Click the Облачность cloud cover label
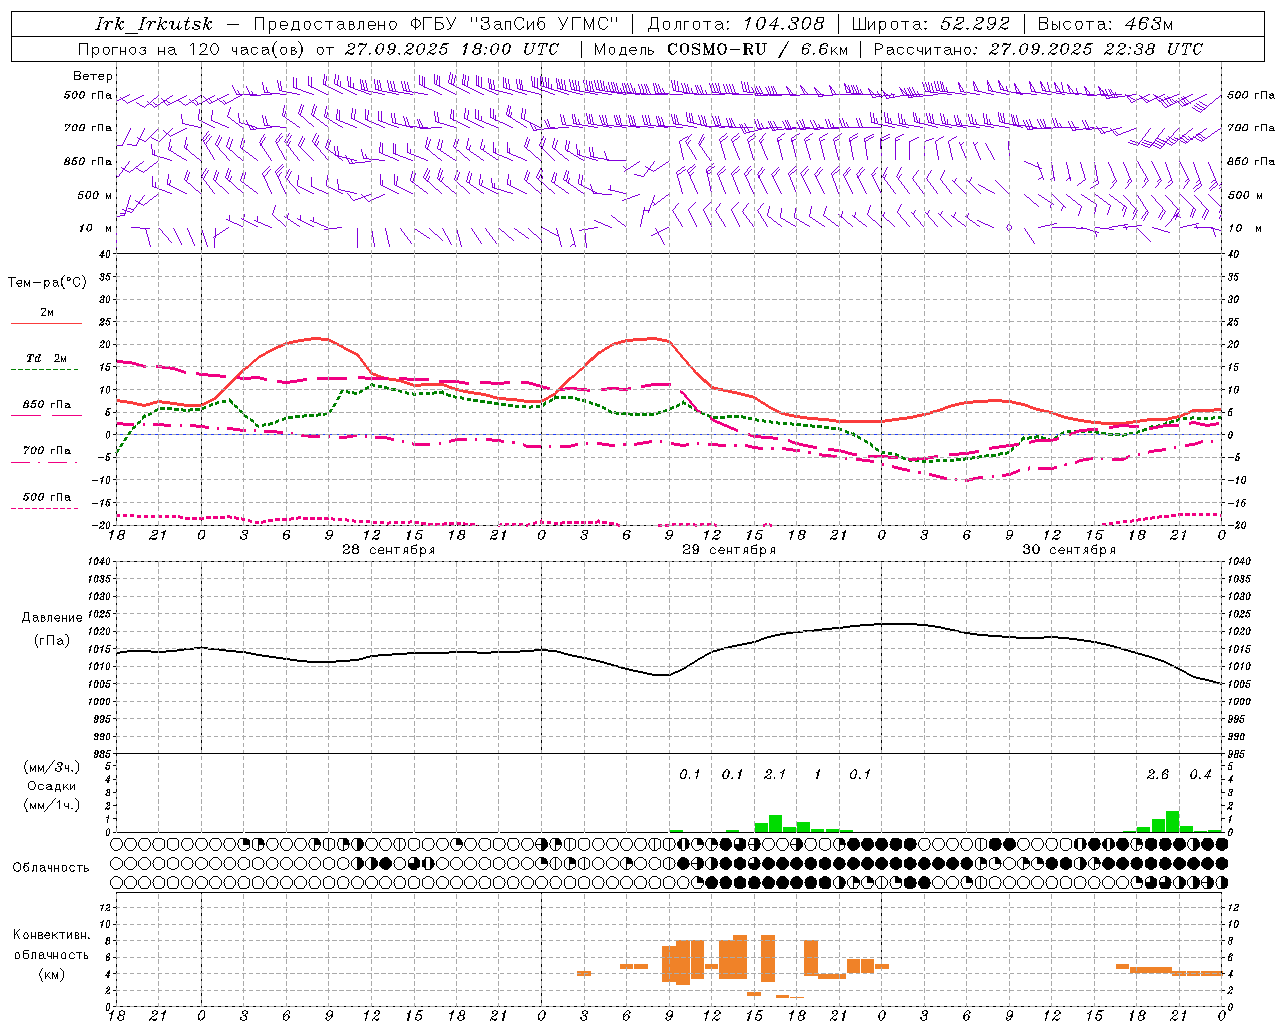The width and height of the screenshot is (1280, 1024). coord(51,867)
